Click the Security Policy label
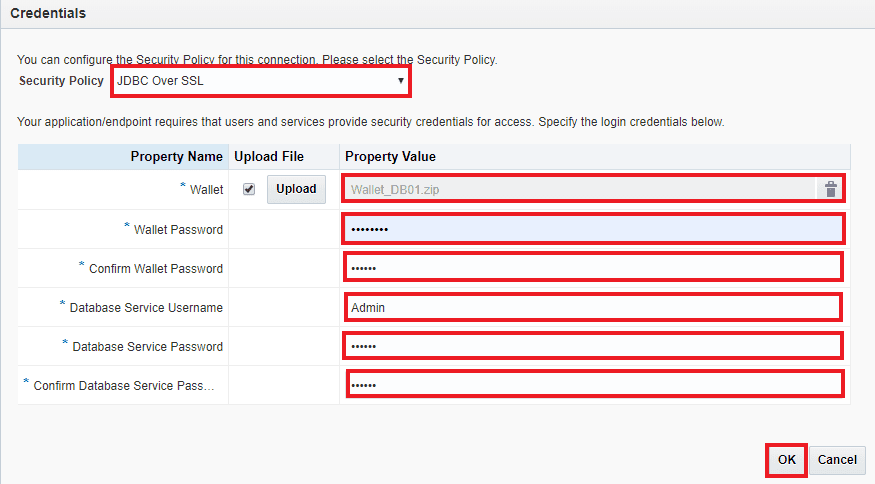 tap(61, 81)
